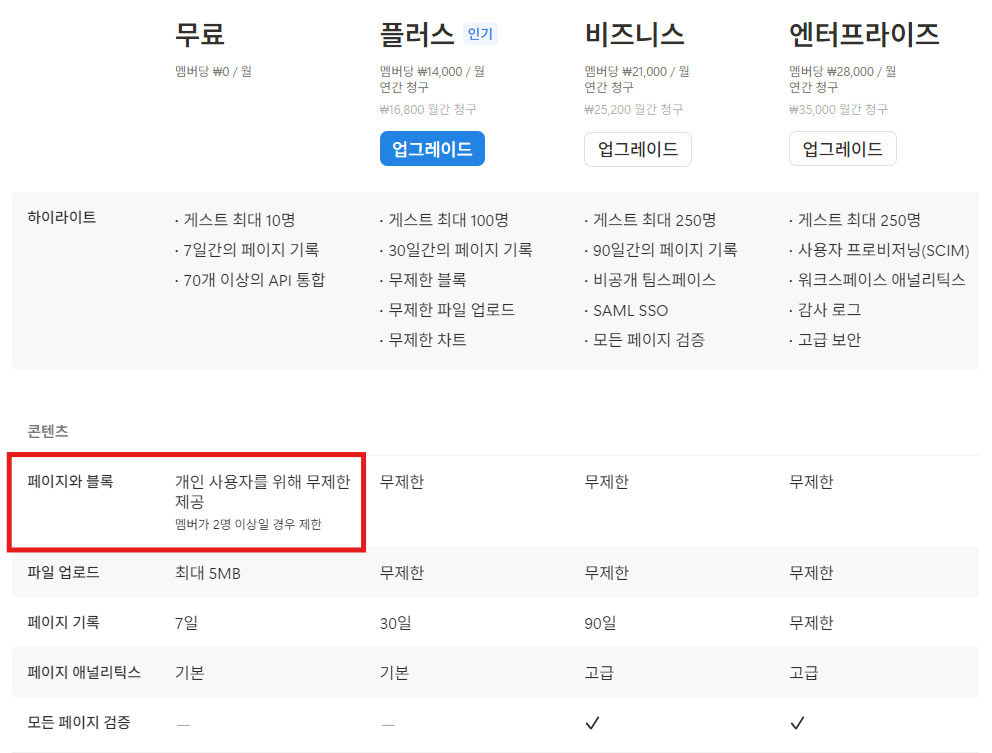Select the checkmark for 엔터프라이즈 모든 페이지 검증
The width and height of the screenshot is (992, 753).
click(x=798, y=722)
